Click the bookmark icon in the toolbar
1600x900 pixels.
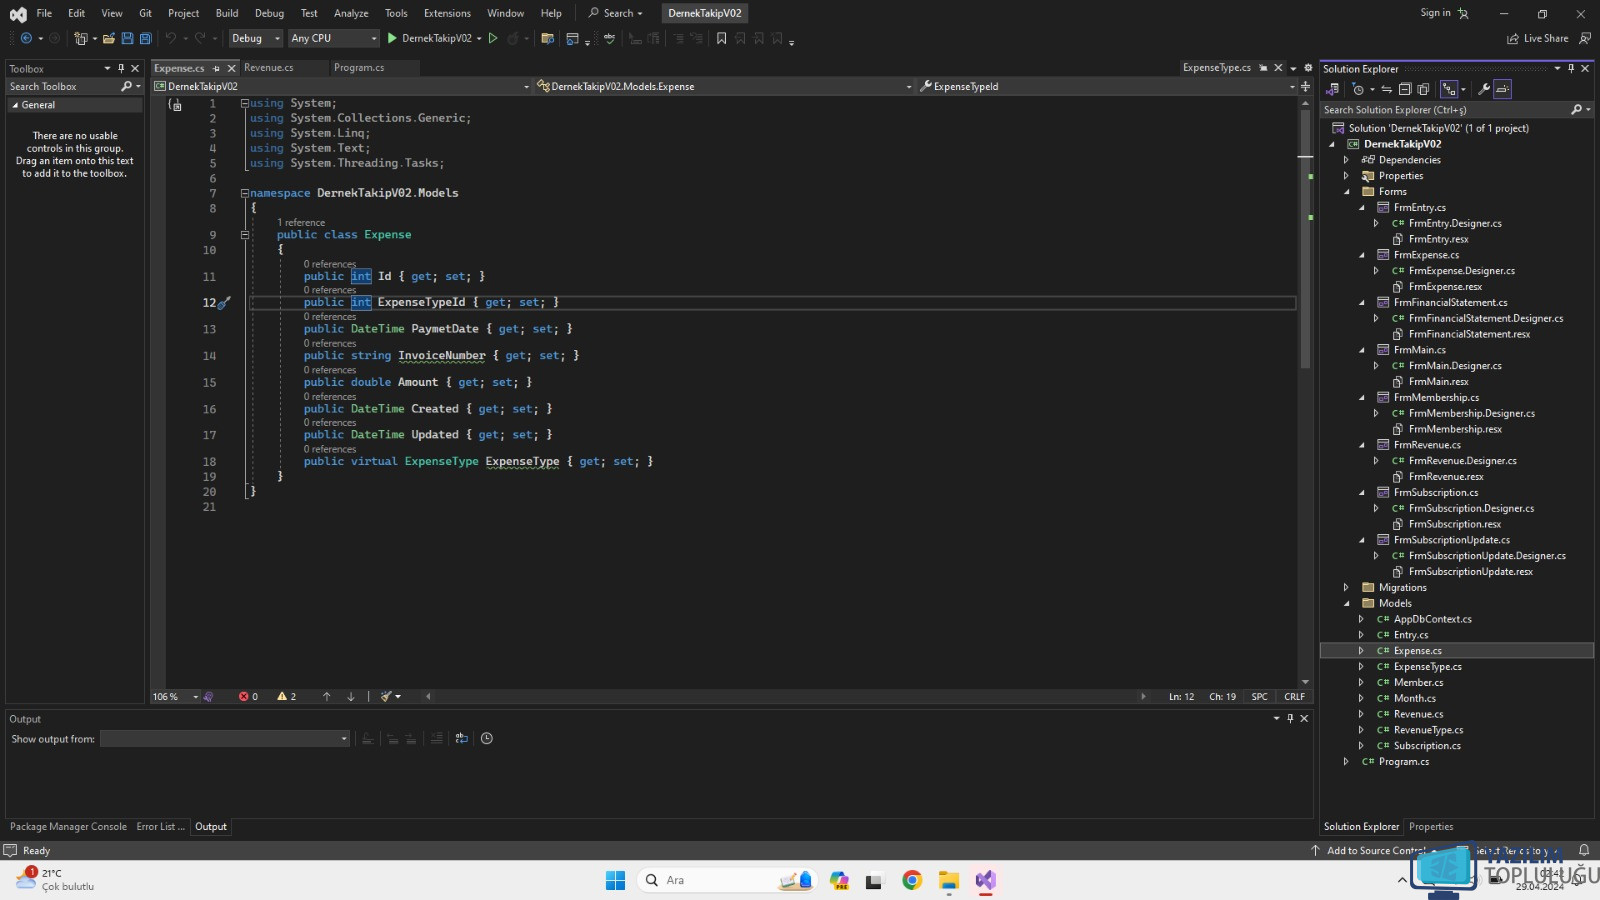pyautogui.click(x=721, y=38)
